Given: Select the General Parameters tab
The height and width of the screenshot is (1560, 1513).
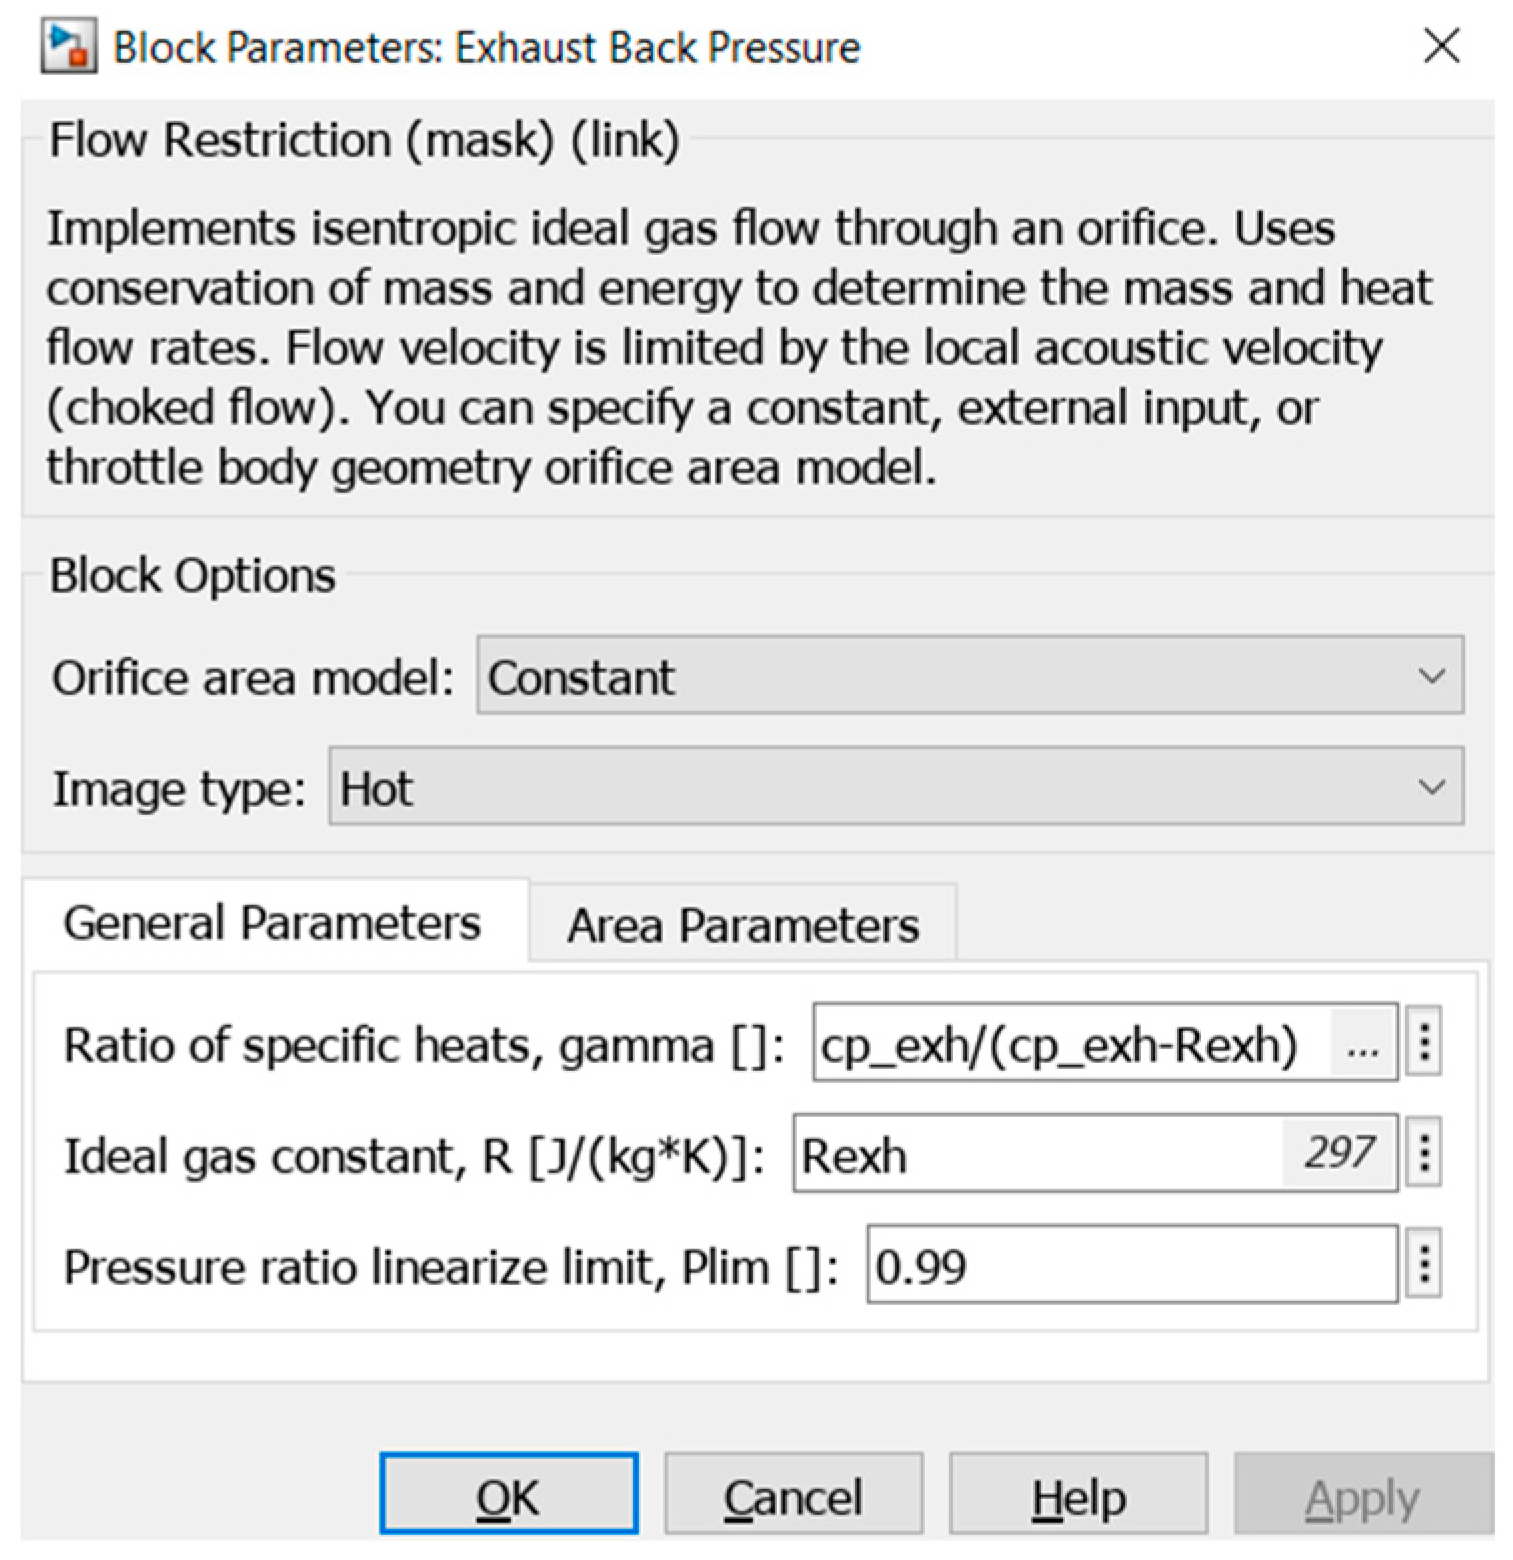Looking at the screenshot, I should (x=272, y=922).
